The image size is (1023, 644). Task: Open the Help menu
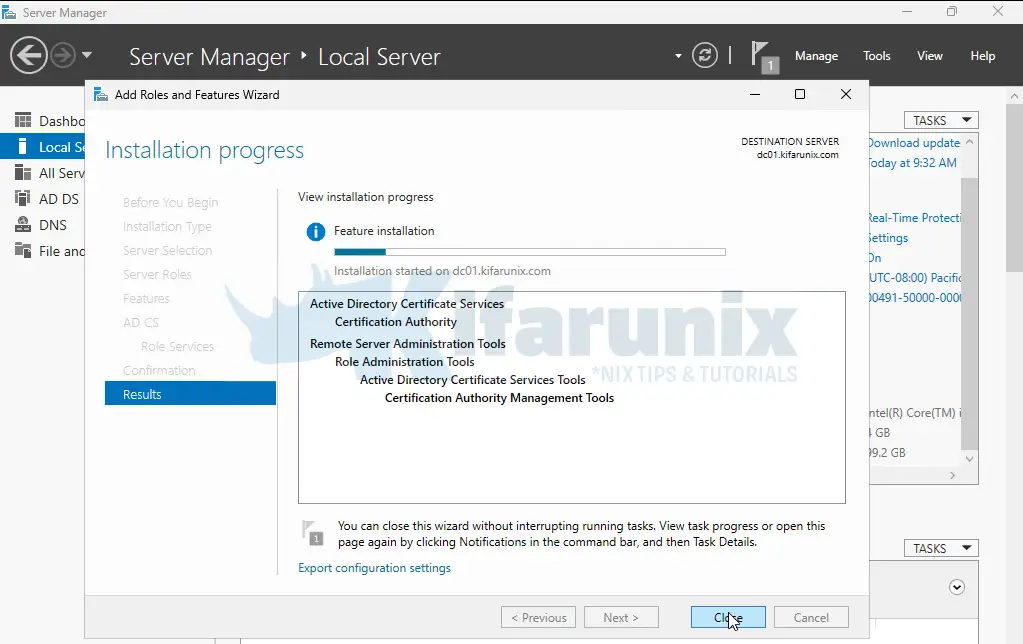983,56
